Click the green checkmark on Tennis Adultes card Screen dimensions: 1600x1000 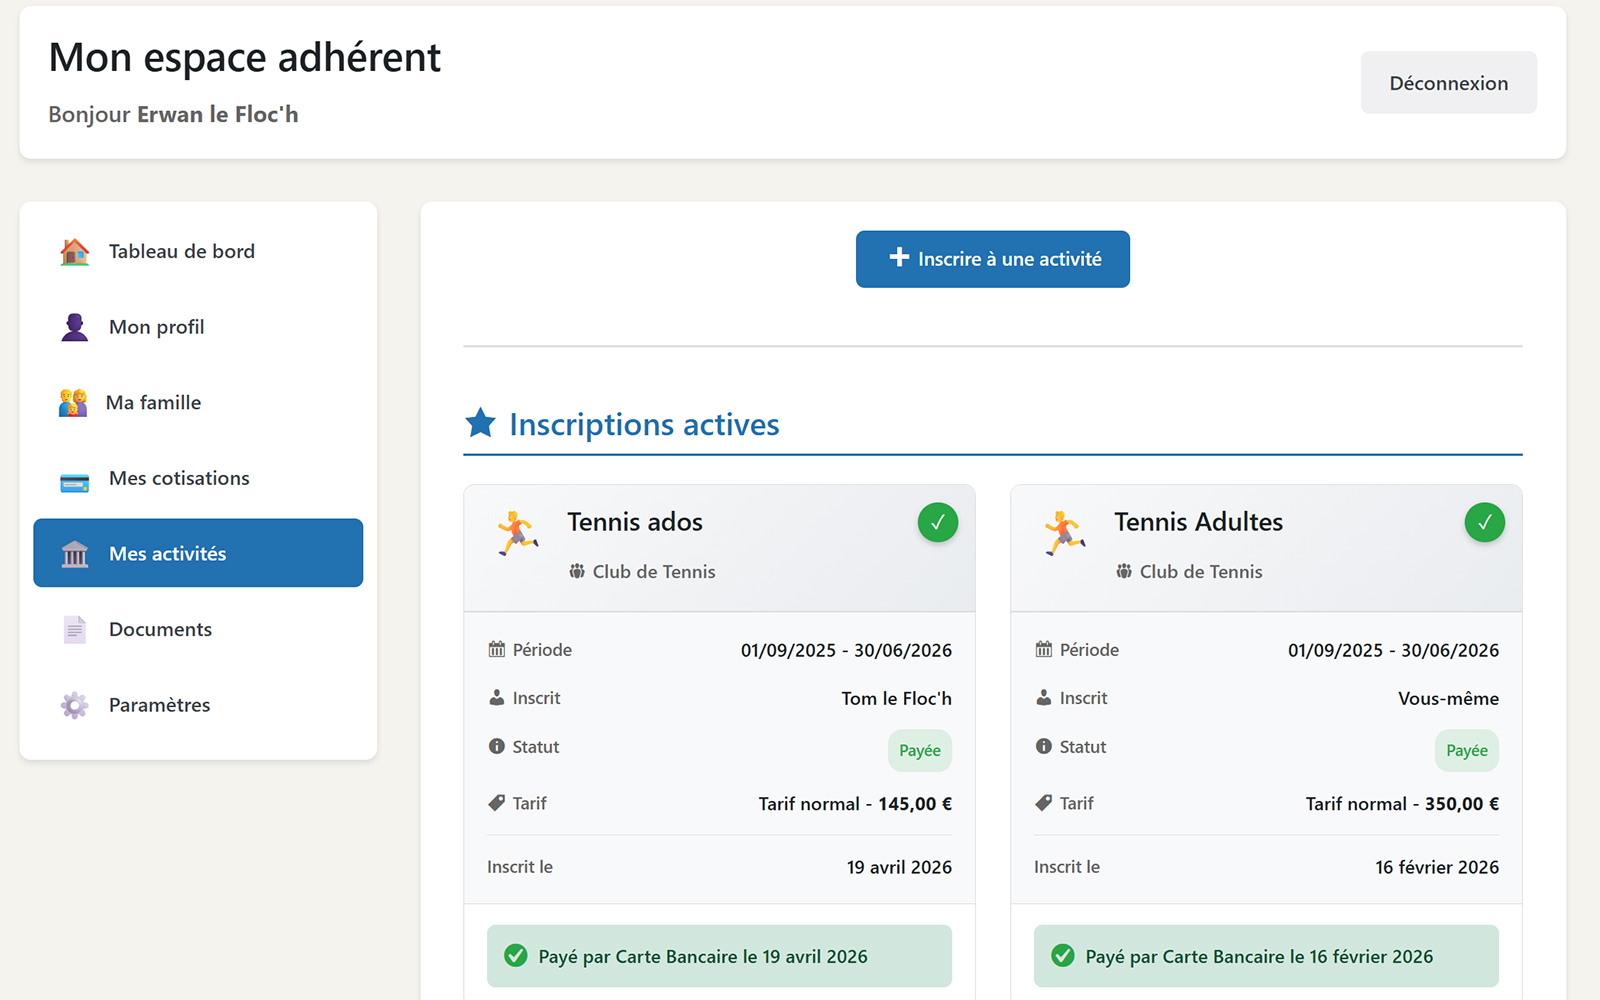[x=1485, y=522]
